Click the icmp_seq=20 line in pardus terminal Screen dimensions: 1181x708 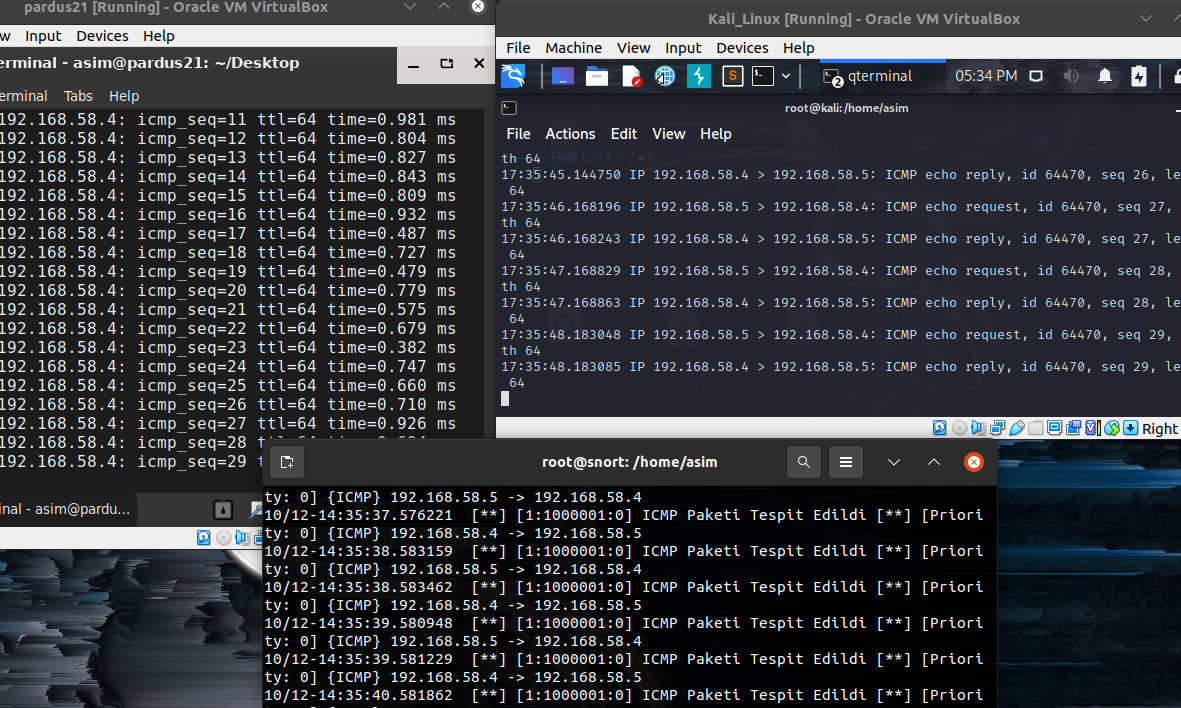[228, 291]
